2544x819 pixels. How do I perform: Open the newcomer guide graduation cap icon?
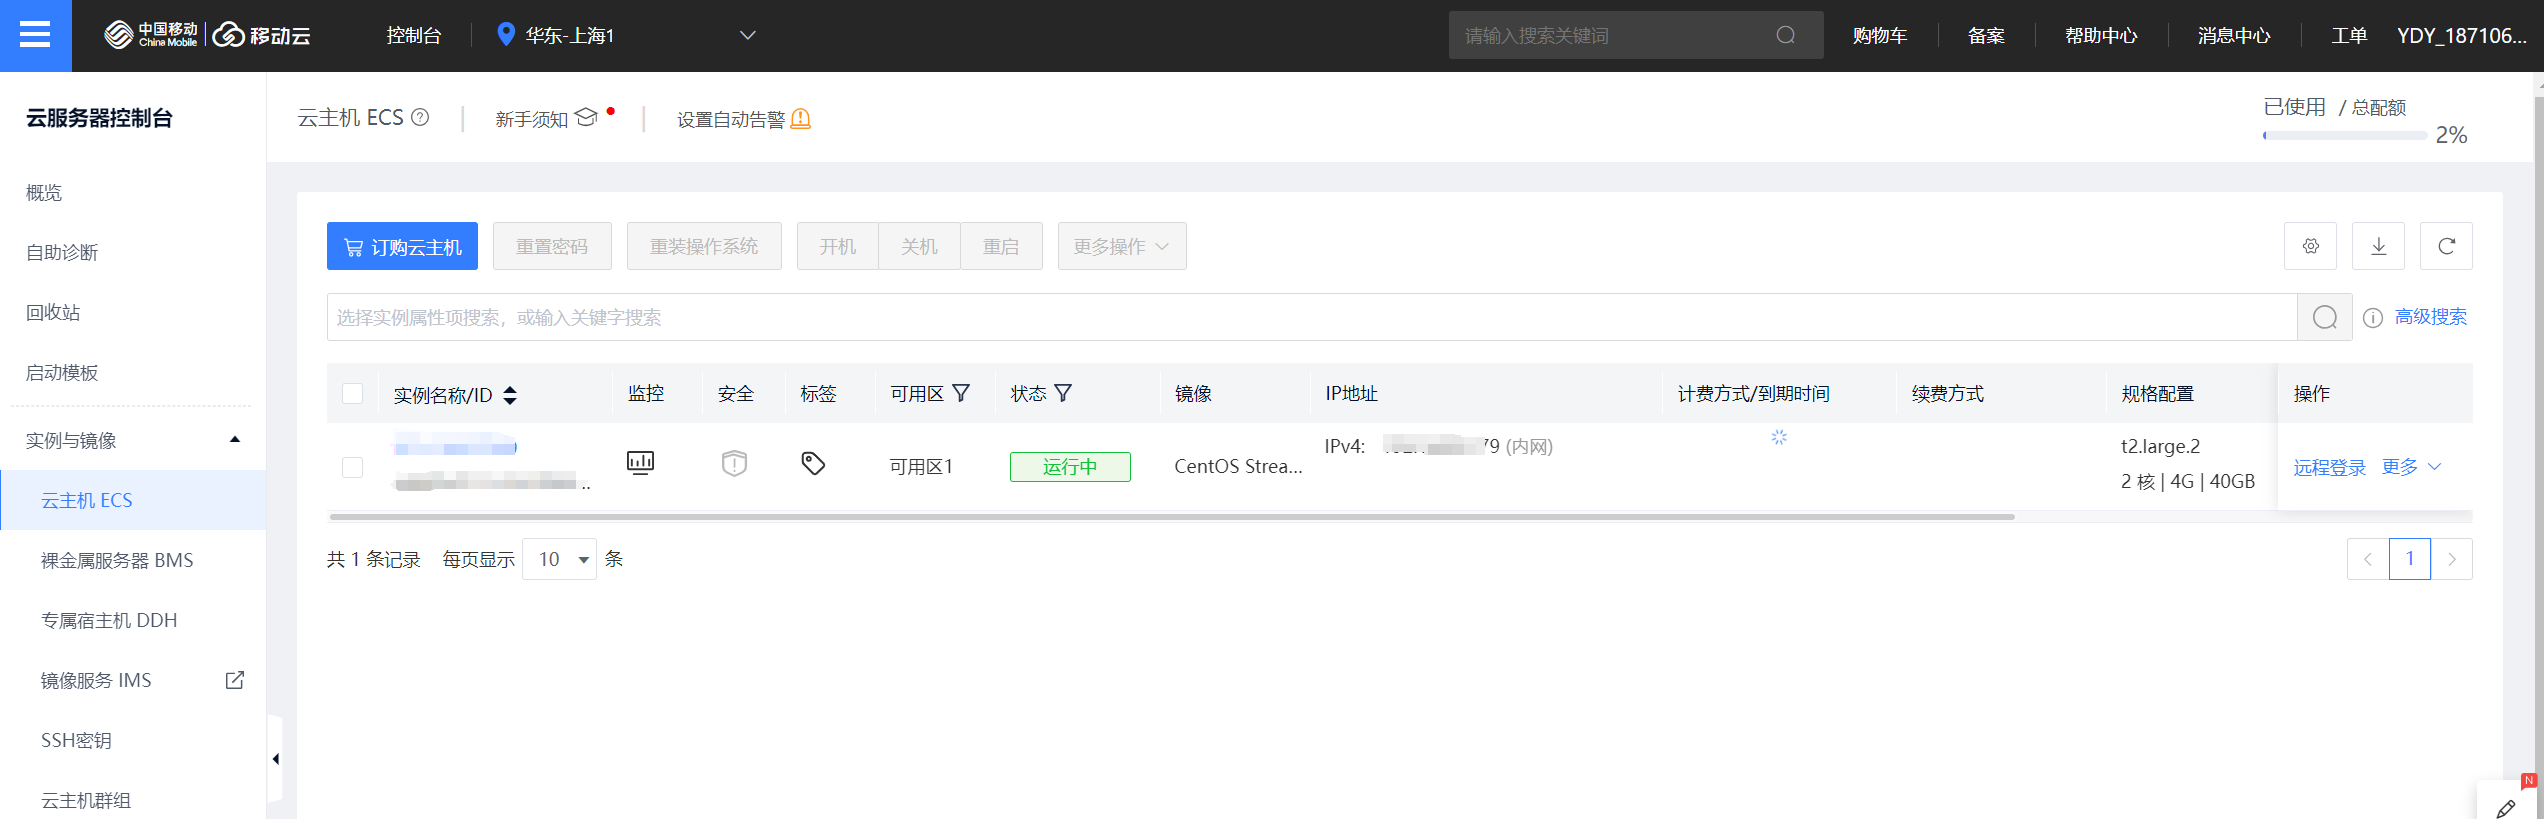point(587,117)
